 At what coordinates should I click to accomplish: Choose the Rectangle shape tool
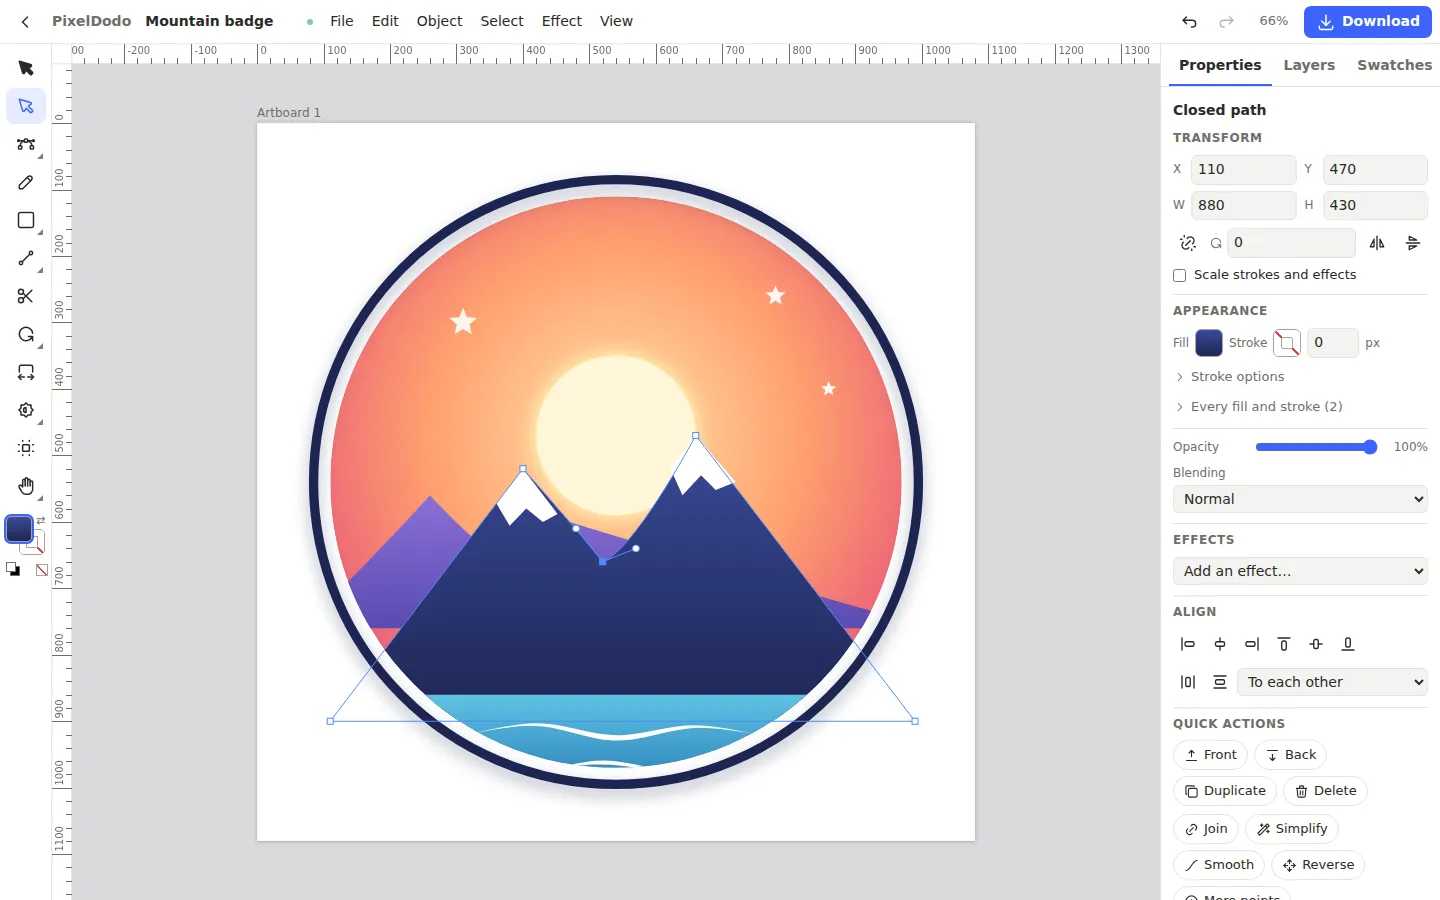pos(26,220)
